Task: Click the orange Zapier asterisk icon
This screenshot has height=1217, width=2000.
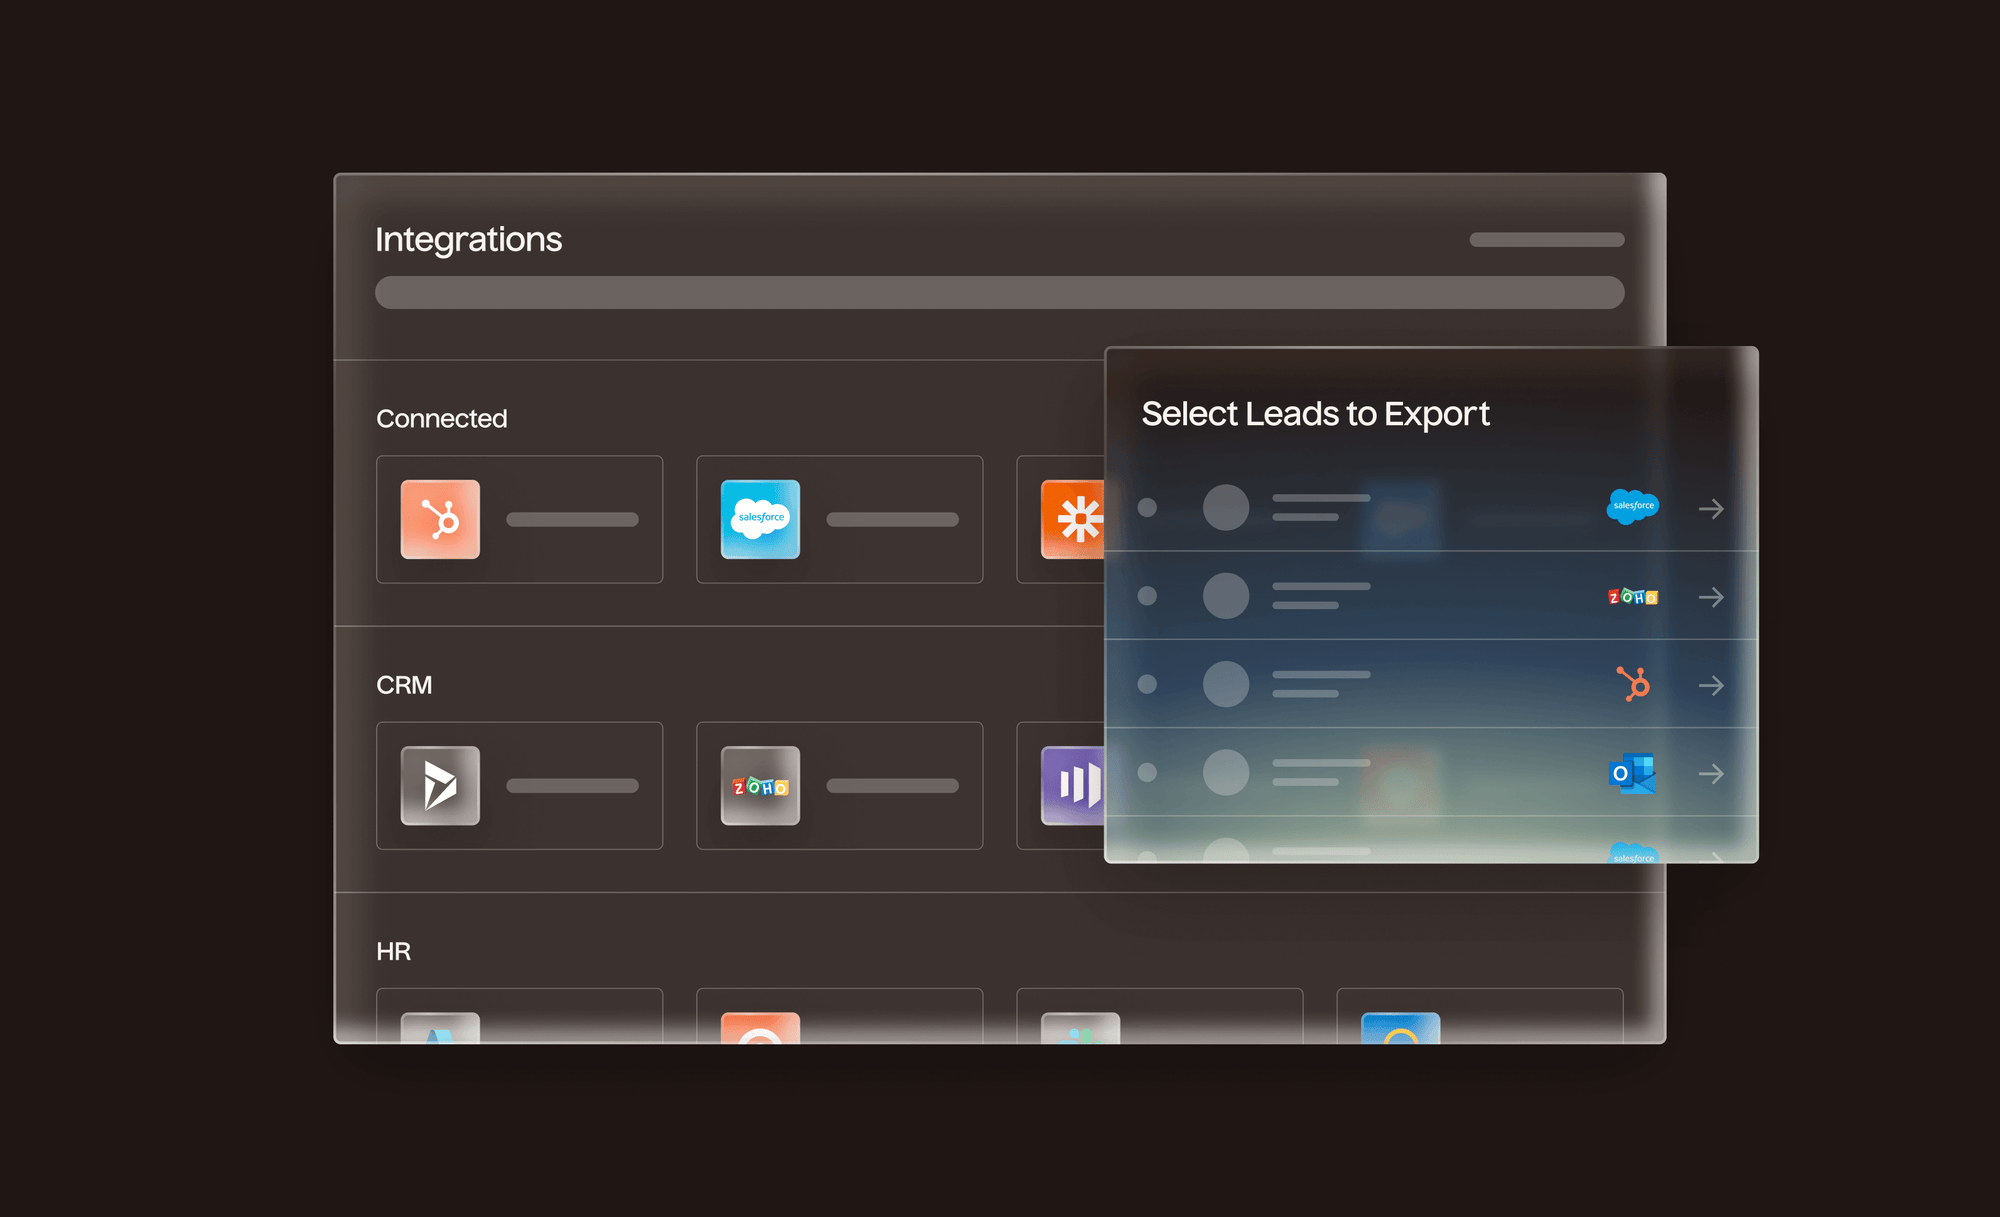Action: pos(1073,519)
